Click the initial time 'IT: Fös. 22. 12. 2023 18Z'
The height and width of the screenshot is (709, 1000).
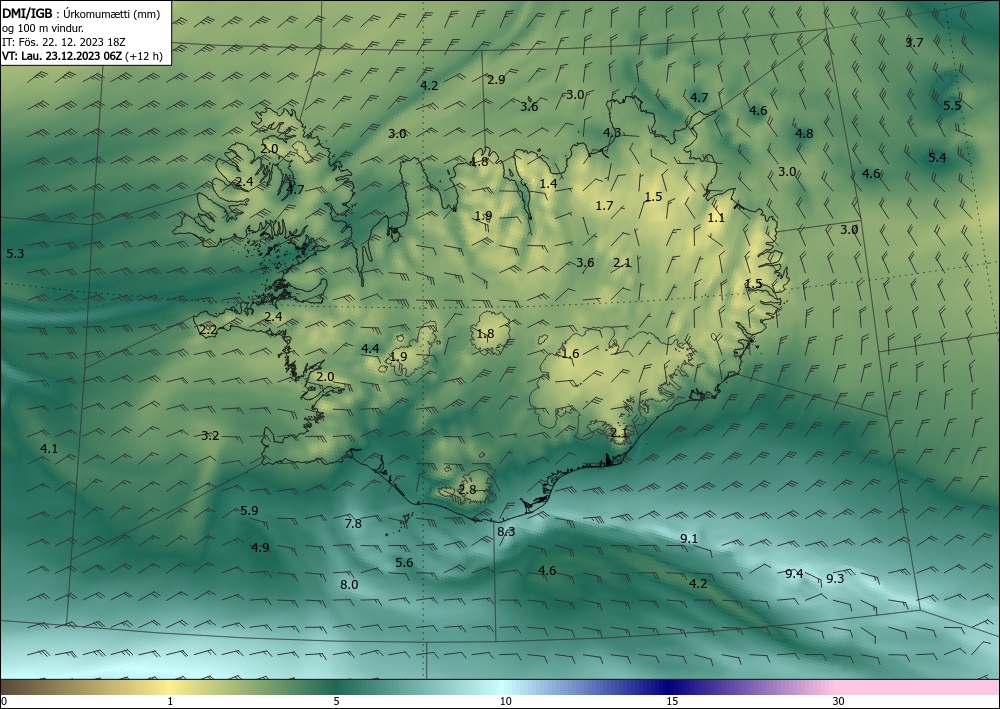[x=64, y=42]
